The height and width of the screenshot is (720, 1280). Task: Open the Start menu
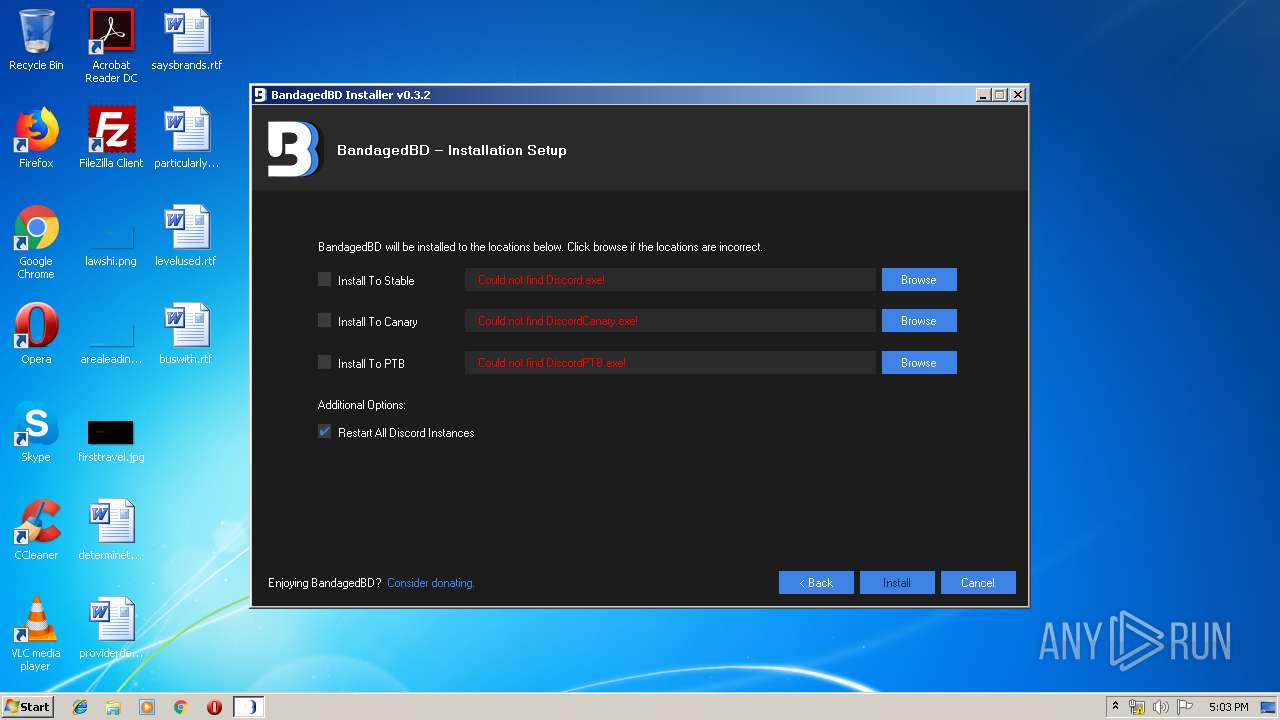click(x=27, y=707)
